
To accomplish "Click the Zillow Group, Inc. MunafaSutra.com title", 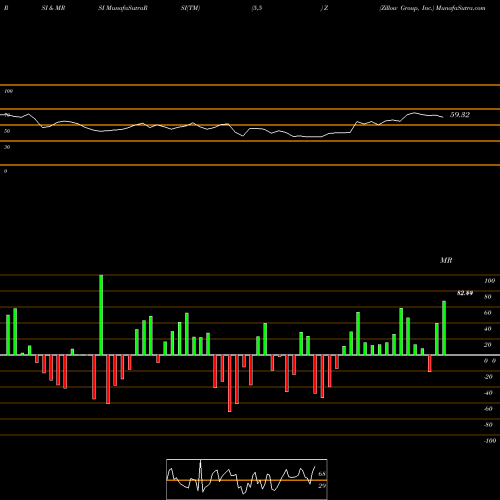I will (x=432, y=8).
